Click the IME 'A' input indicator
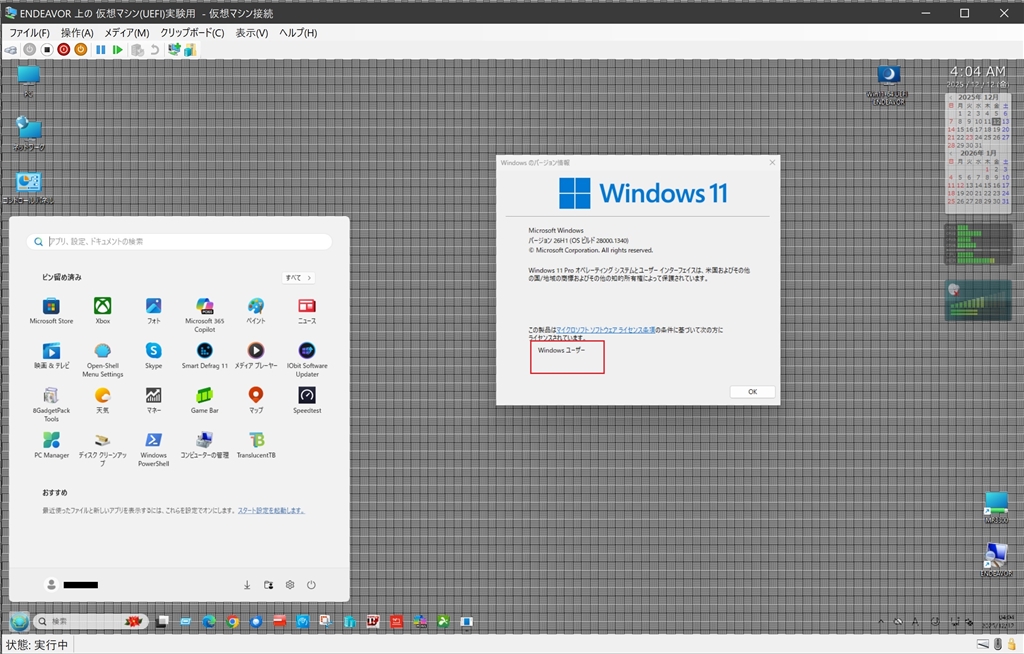Image resolution: width=1024 pixels, height=654 pixels. pos(914,622)
